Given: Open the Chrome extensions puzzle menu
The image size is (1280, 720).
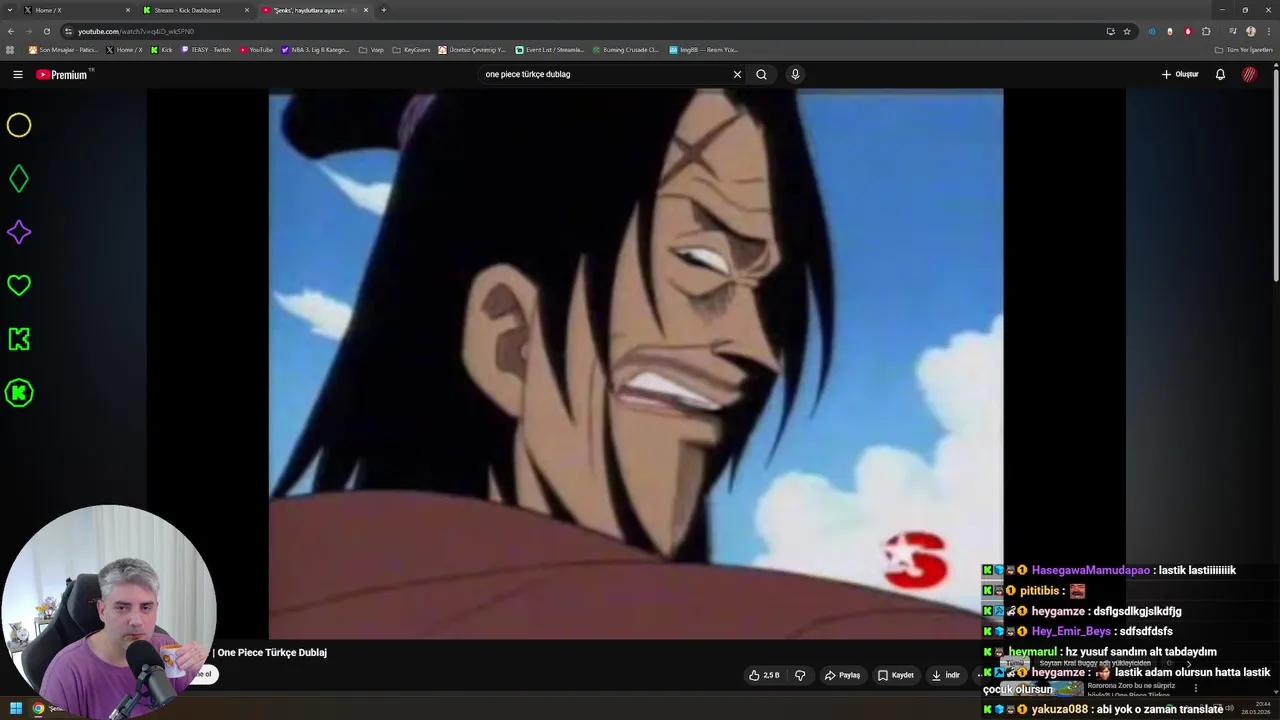Looking at the screenshot, I should click(1206, 31).
